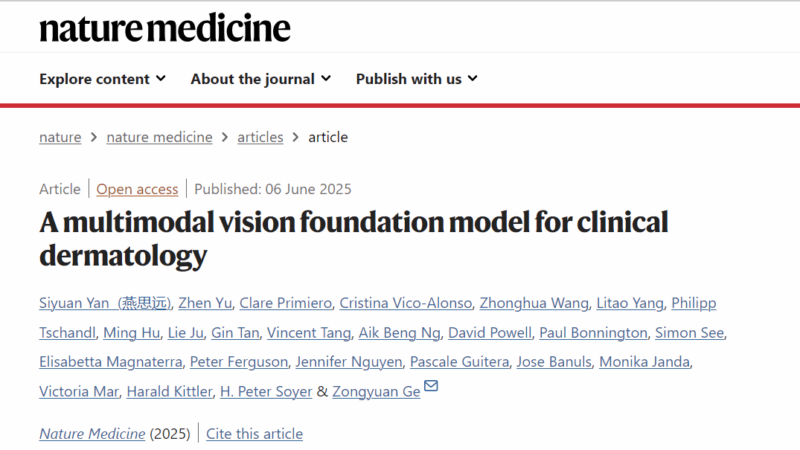Open author Harald Kittler's details

tap(169, 391)
